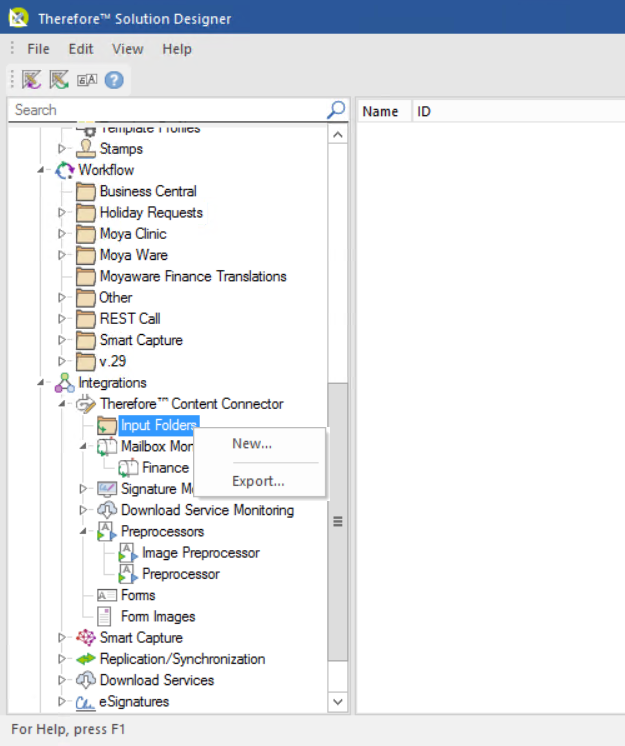Collapse the Preprocessors node
625x746 pixels.
(83, 531)
